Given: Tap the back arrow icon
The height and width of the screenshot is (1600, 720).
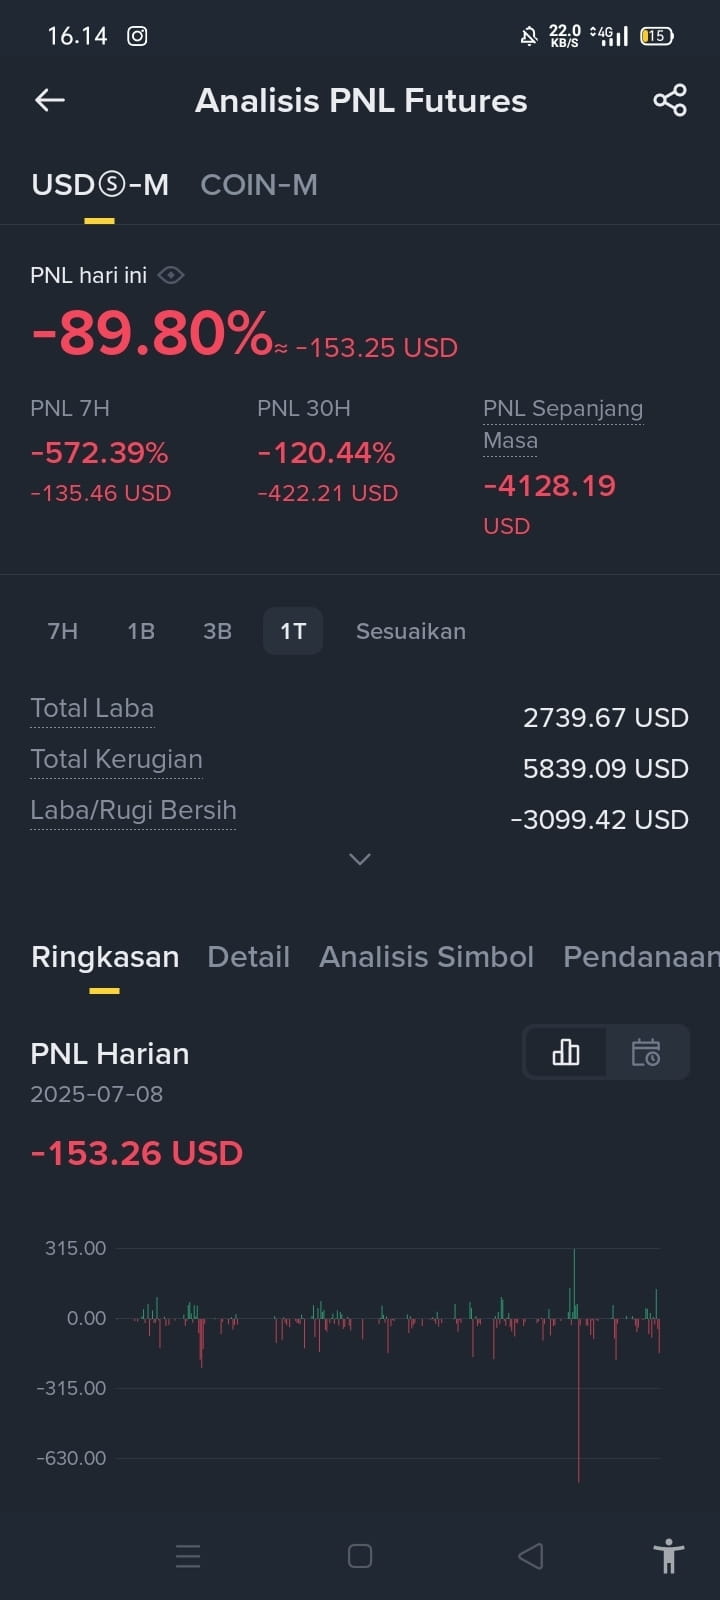Looking at the screenshot, I should (50, 100).
